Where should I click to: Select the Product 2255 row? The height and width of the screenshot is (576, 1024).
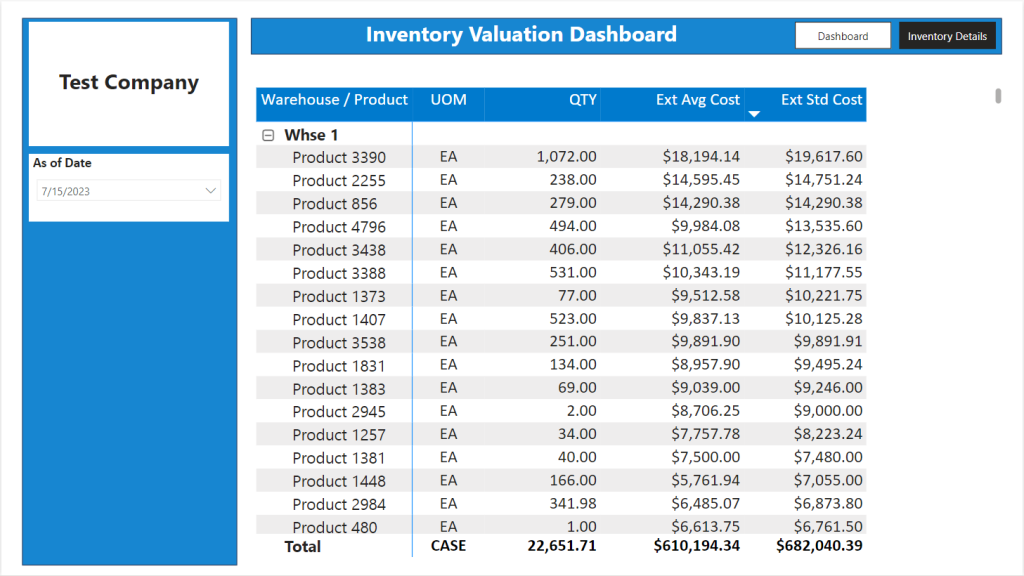coord(561,180)
